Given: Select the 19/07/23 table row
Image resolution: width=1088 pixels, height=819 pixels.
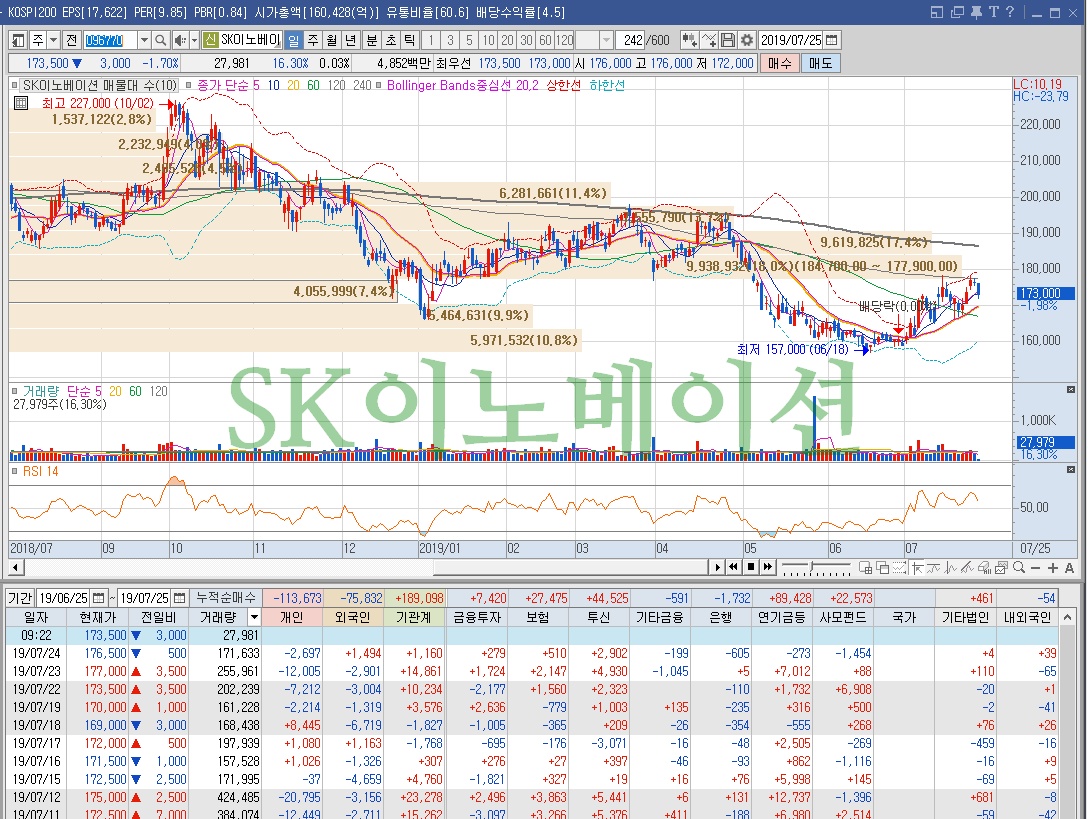Looking at the screenshot, I should click(x=532, y=671).
